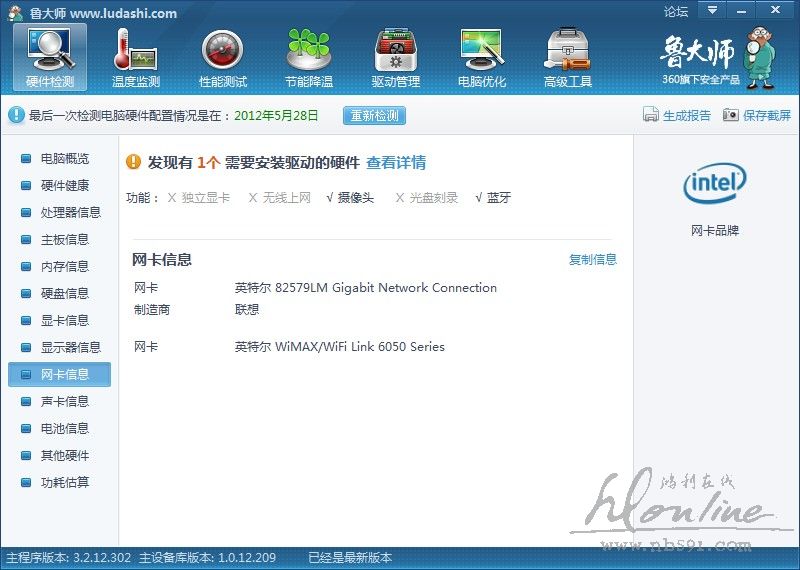800x570 pixels.
Task: Open the 驱动管理 driver management
Action: [x=395, y=58]
